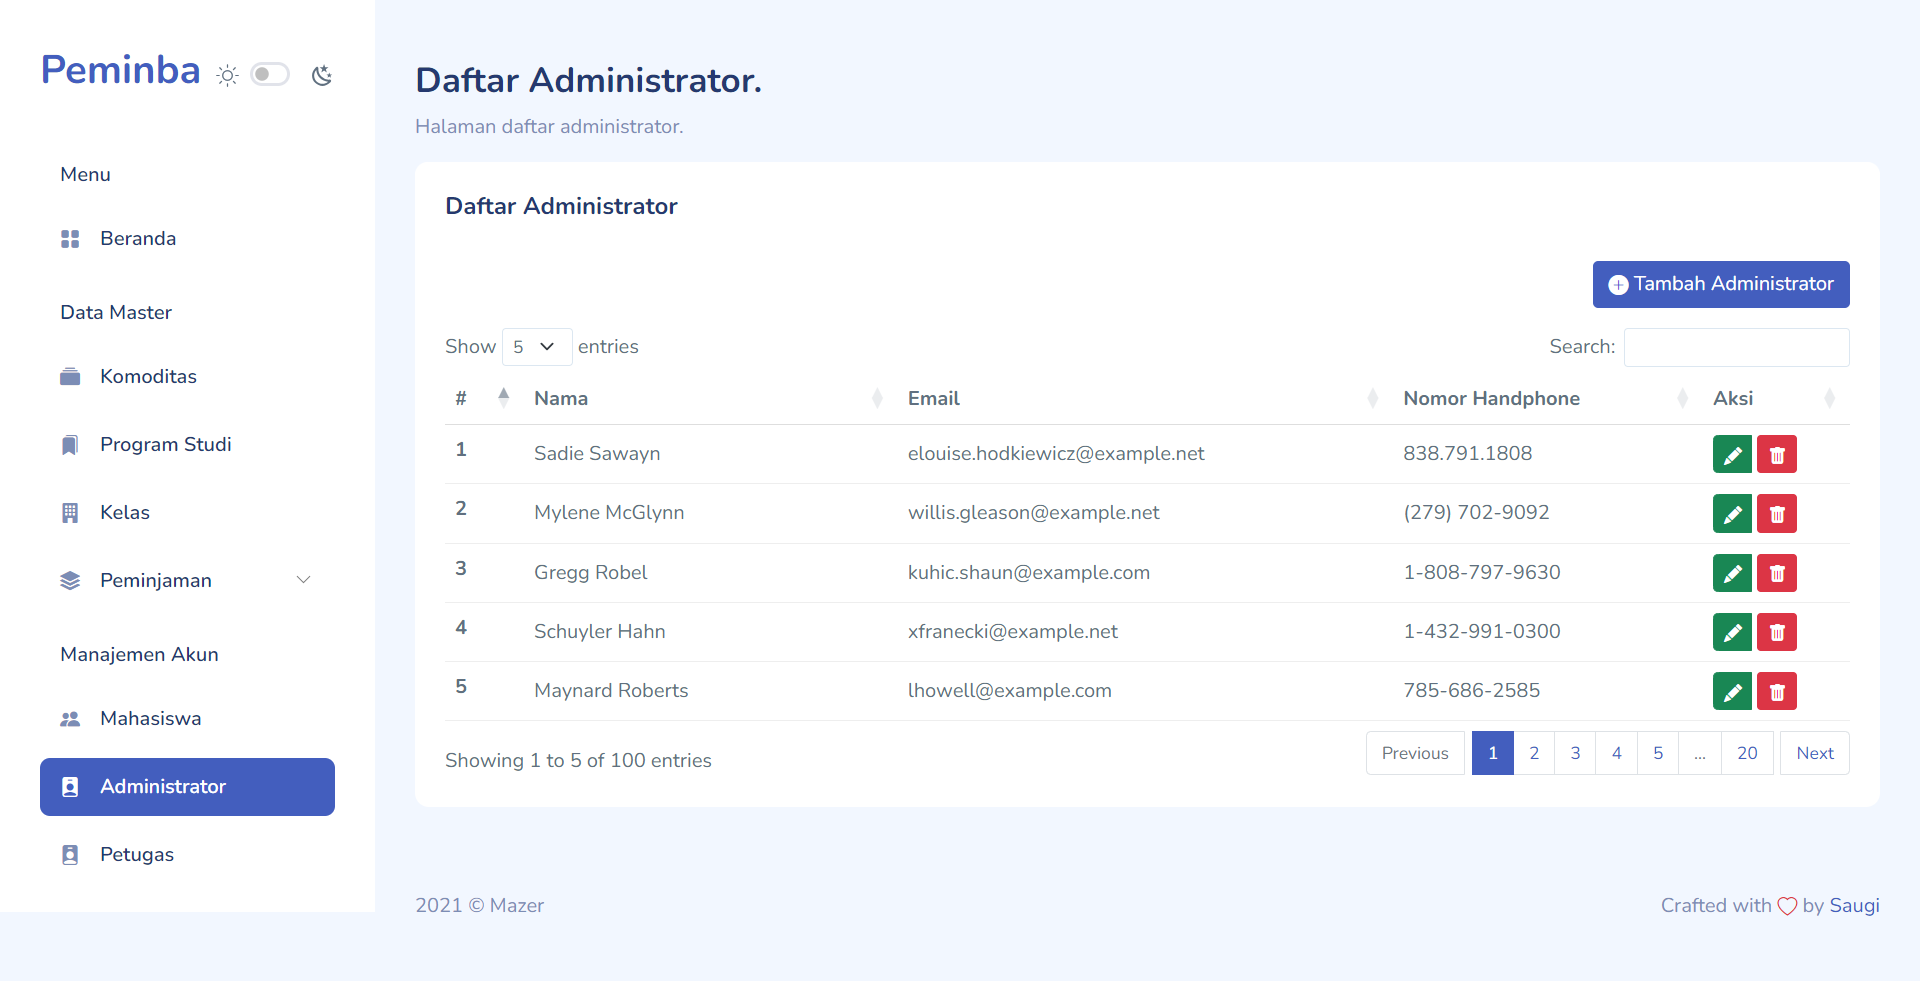Click the Administrator badge icon in sidebar
This screenshot has width=1920, height=981.
(x=70, y=787)
